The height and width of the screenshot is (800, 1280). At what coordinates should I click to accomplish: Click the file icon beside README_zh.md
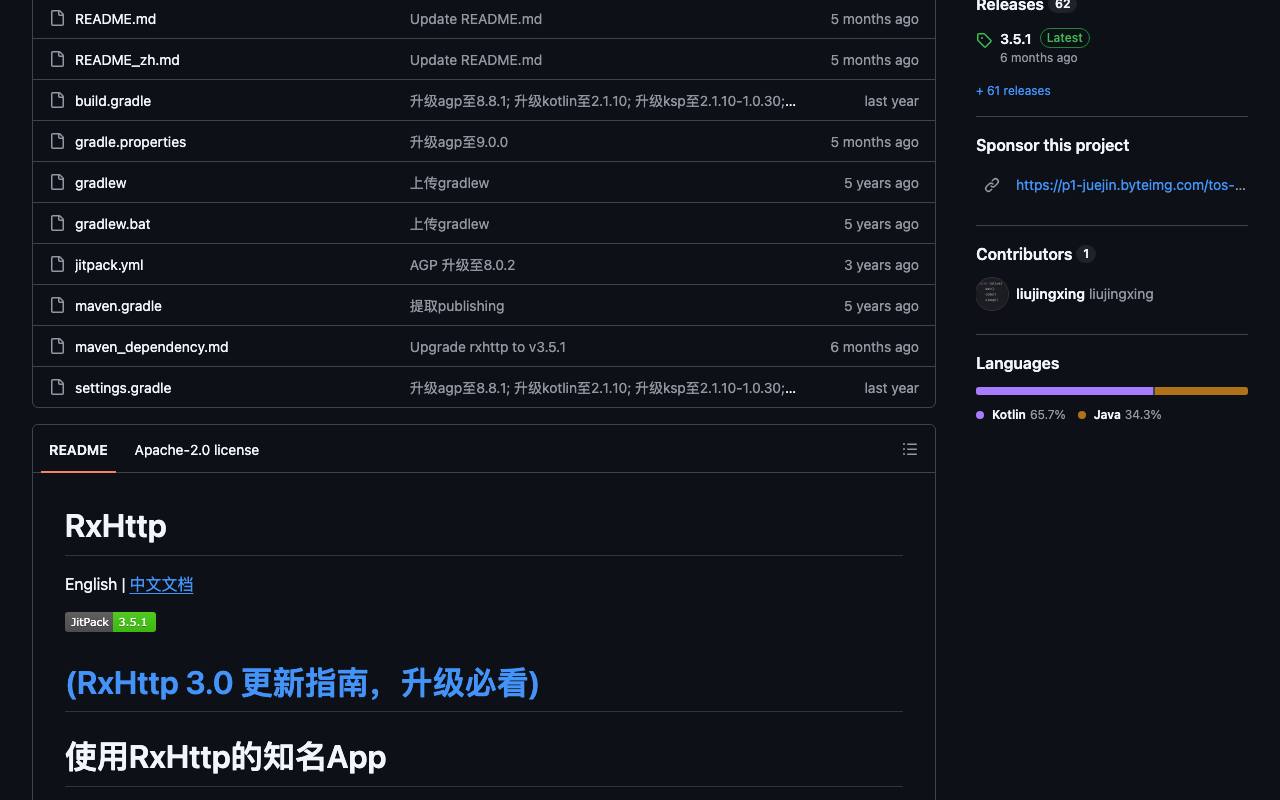(x=57, y=60)
